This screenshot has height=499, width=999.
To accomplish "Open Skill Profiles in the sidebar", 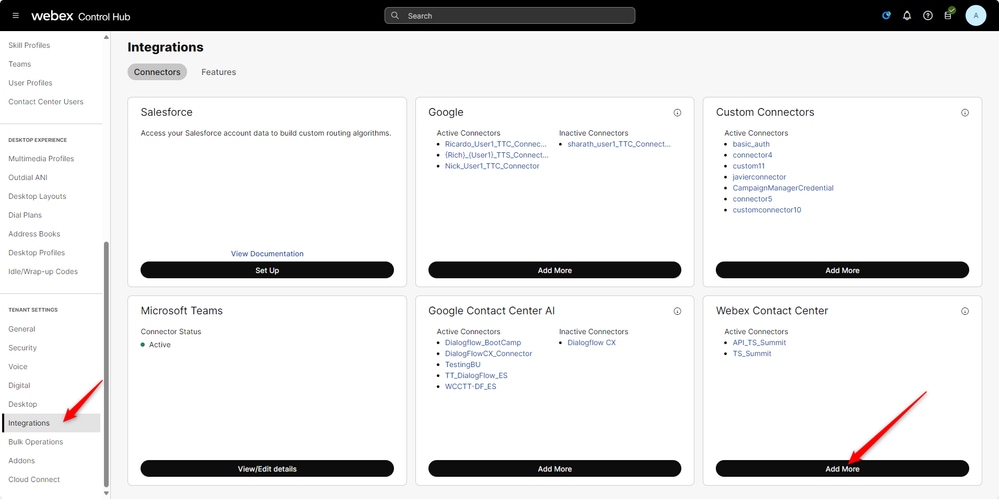I will pyautogui.click(x=29, y=45).
